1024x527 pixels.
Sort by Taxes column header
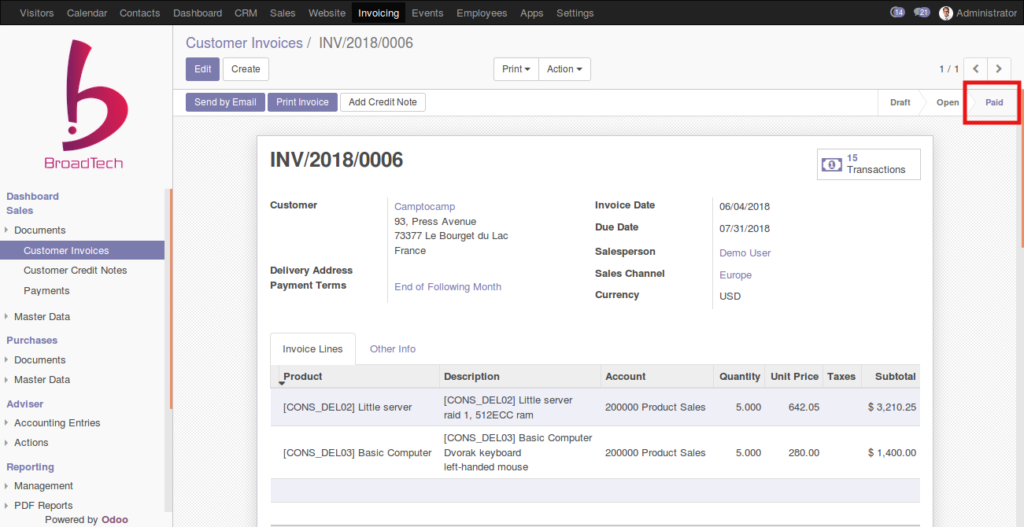[842, 376]
